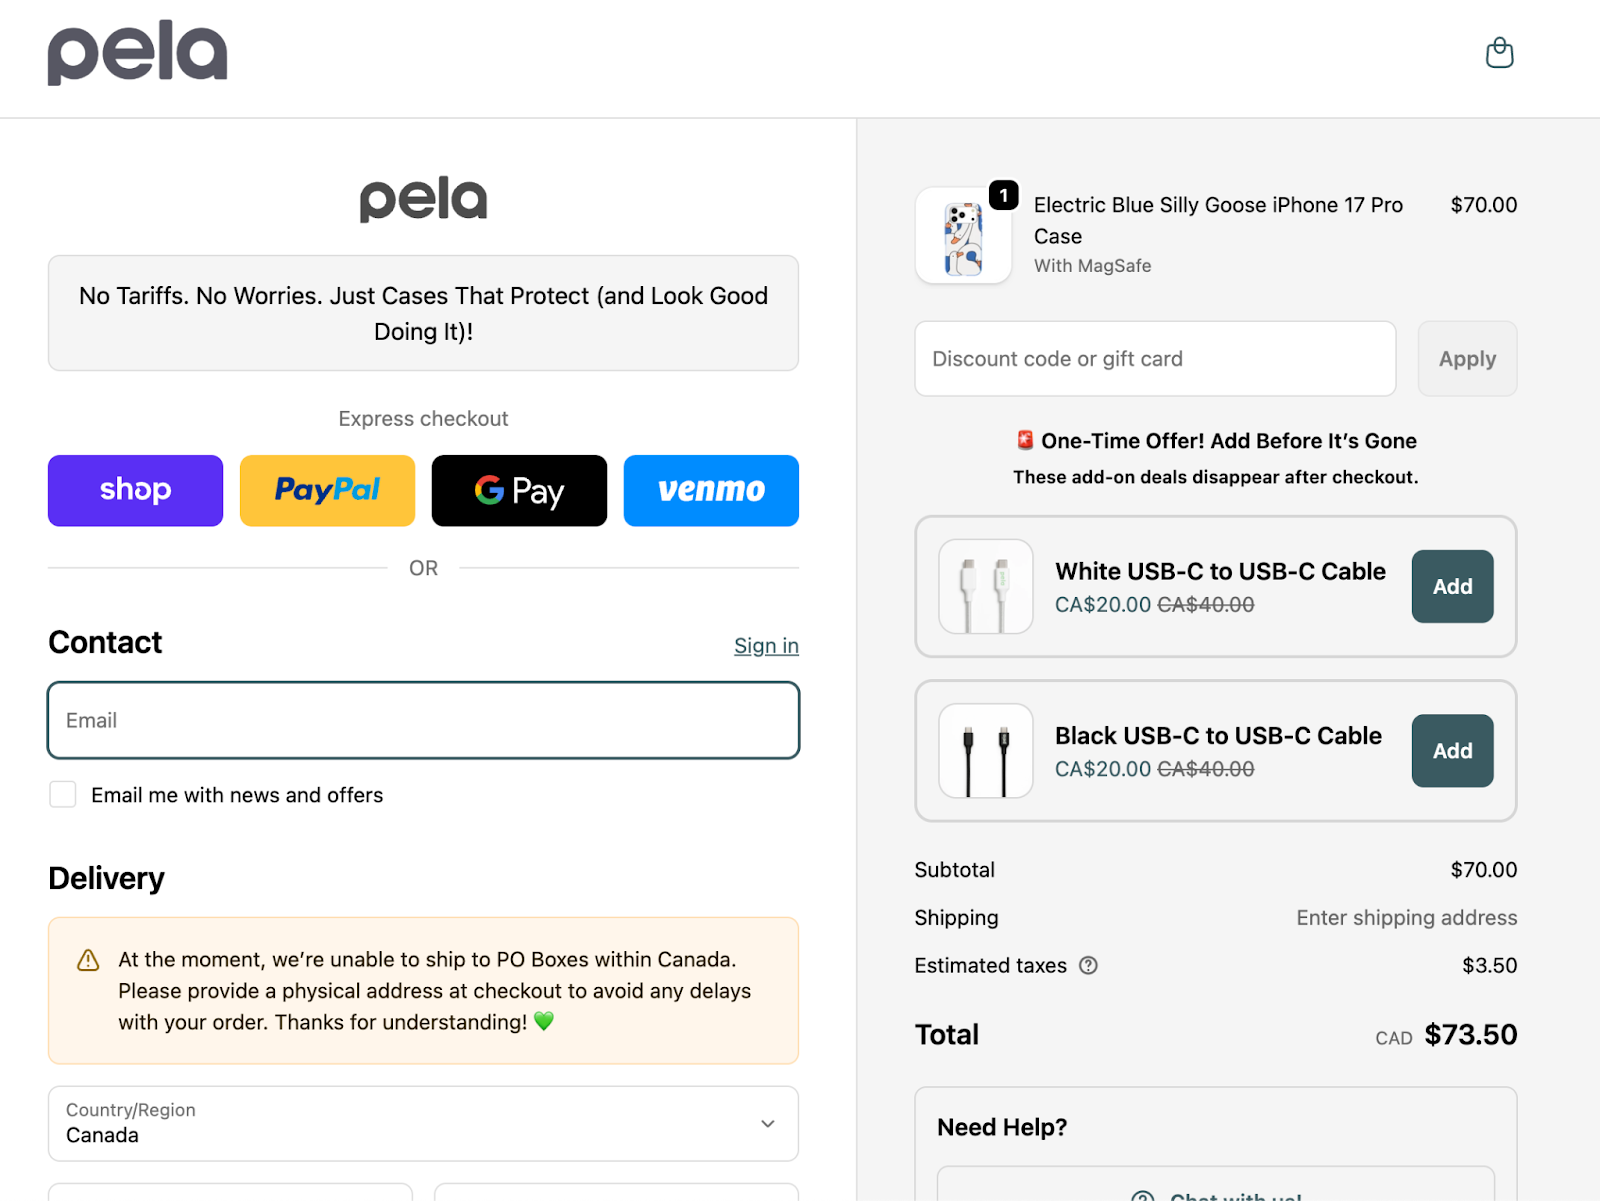Add the White USB-C to USB-C Cable
The width and height of the screenshot is (1600, 1201).
coord(1451,586)
